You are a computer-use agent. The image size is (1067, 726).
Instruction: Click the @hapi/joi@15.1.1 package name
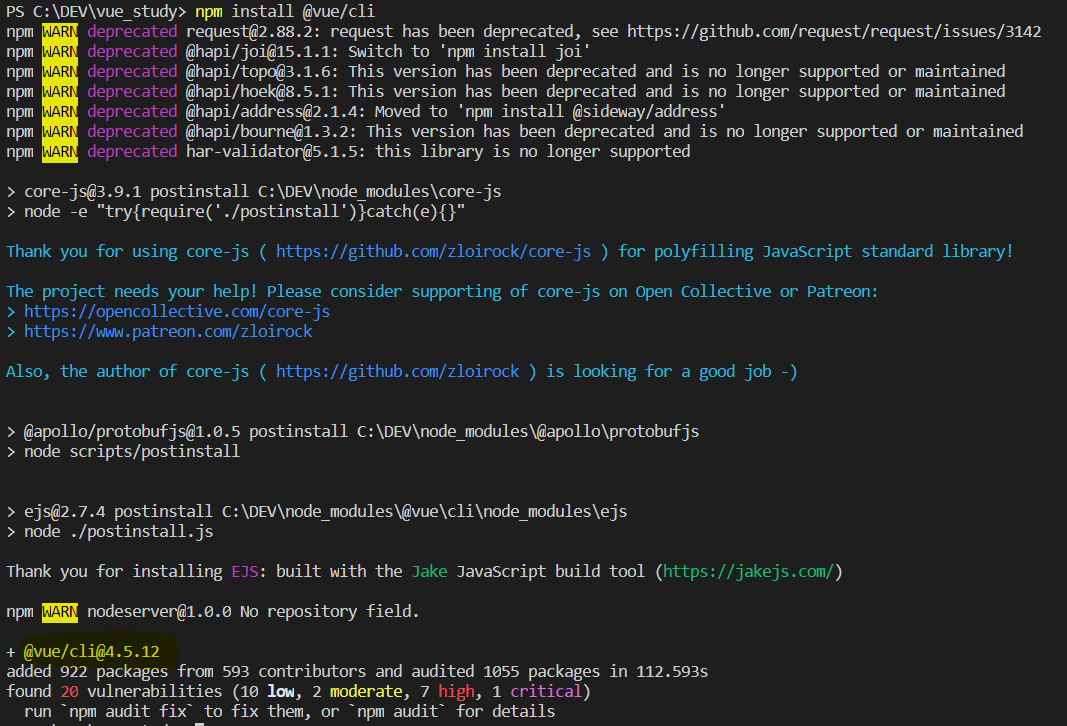click(261, 52)
